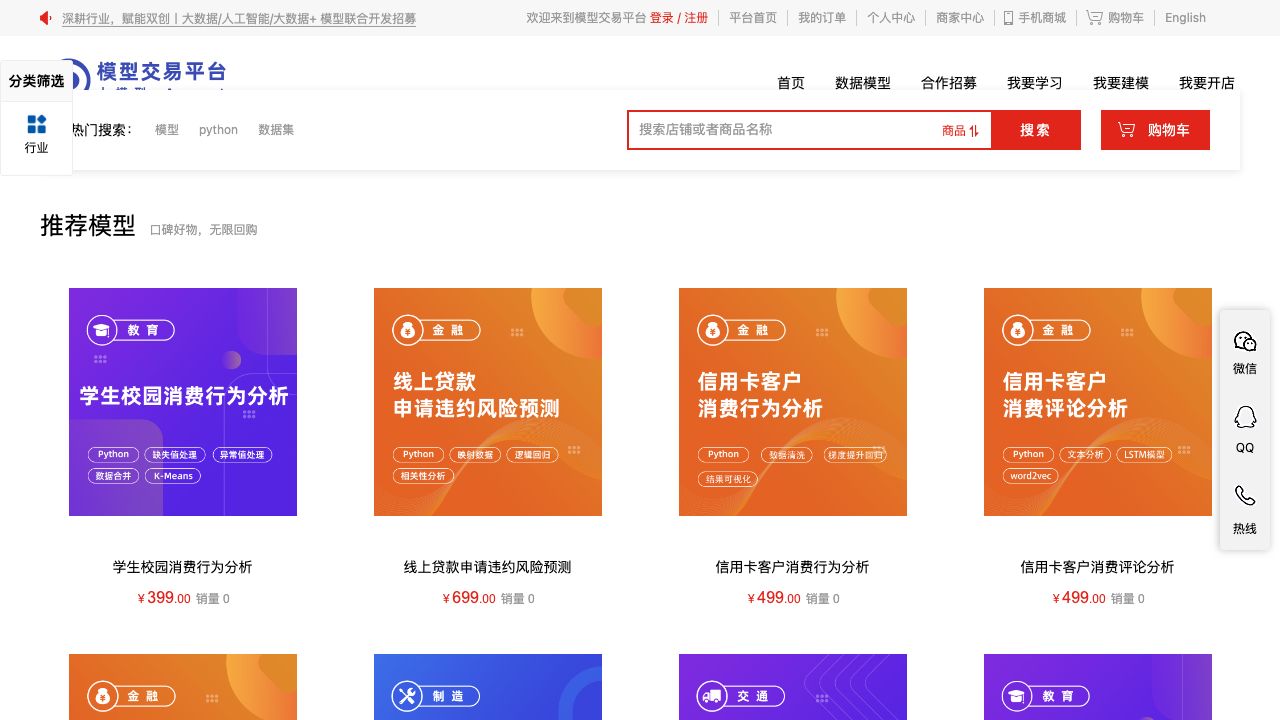Open the cart via top-bar shopping cart icon
This screenshot has width=1280, height=720.
pyautogui.click(x=1094, y=18)
